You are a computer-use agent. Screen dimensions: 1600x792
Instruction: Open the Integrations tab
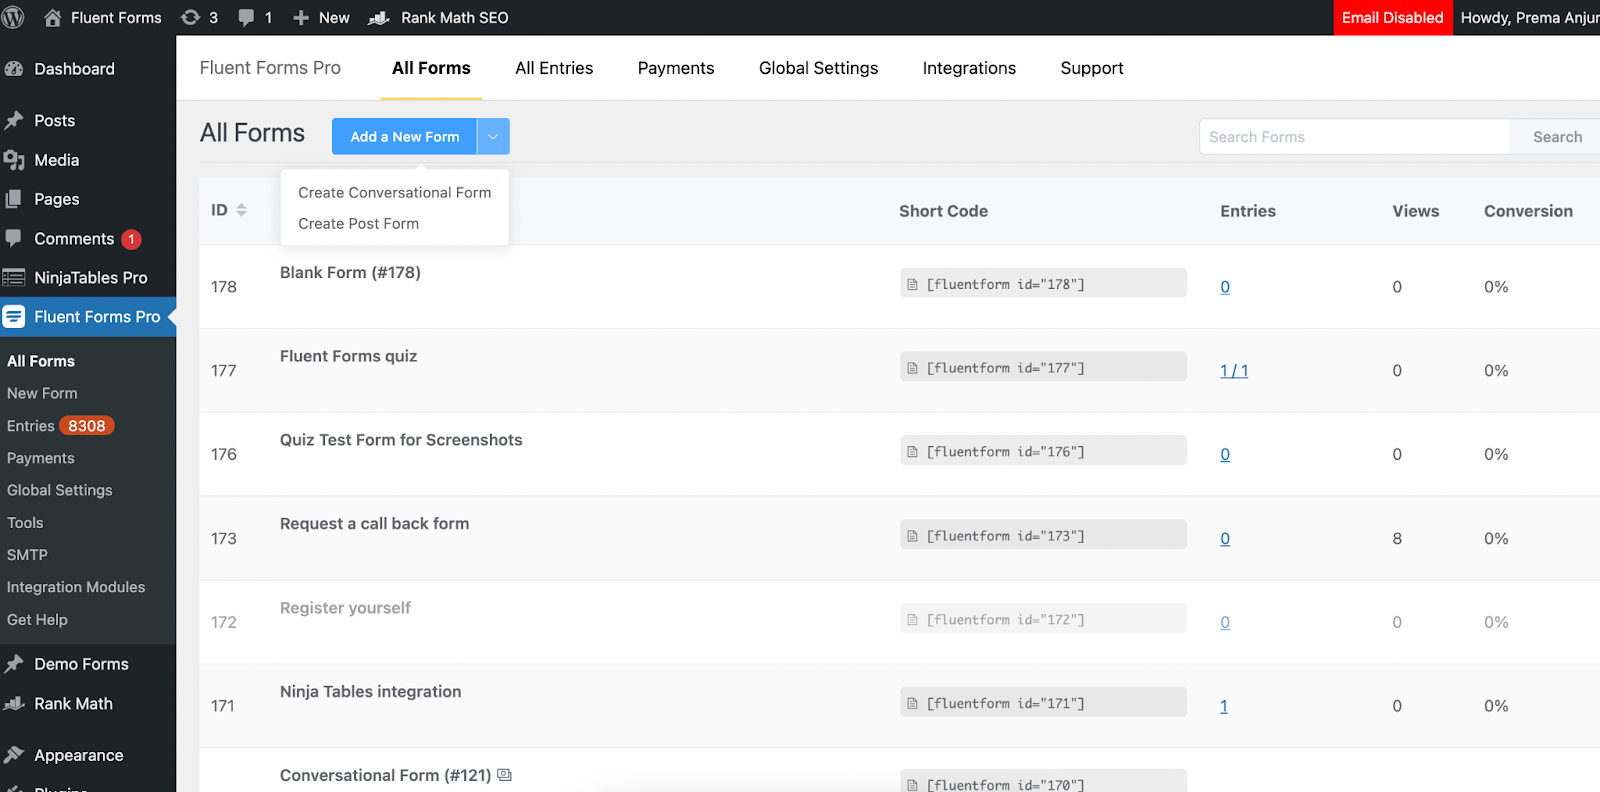969,68
